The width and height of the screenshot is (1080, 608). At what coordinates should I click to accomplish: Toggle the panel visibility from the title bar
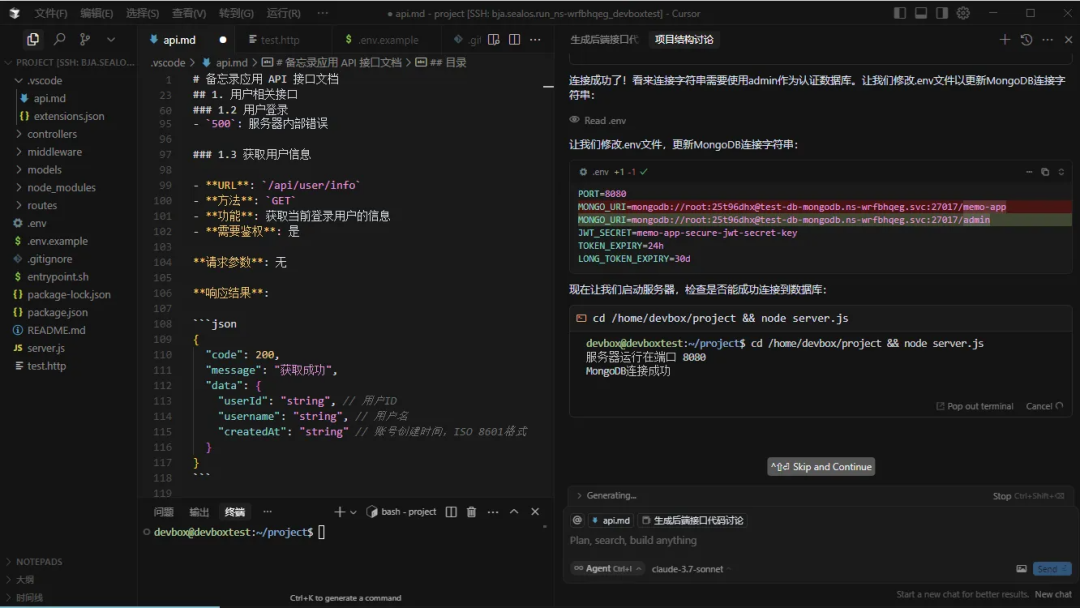coord(921,12)
